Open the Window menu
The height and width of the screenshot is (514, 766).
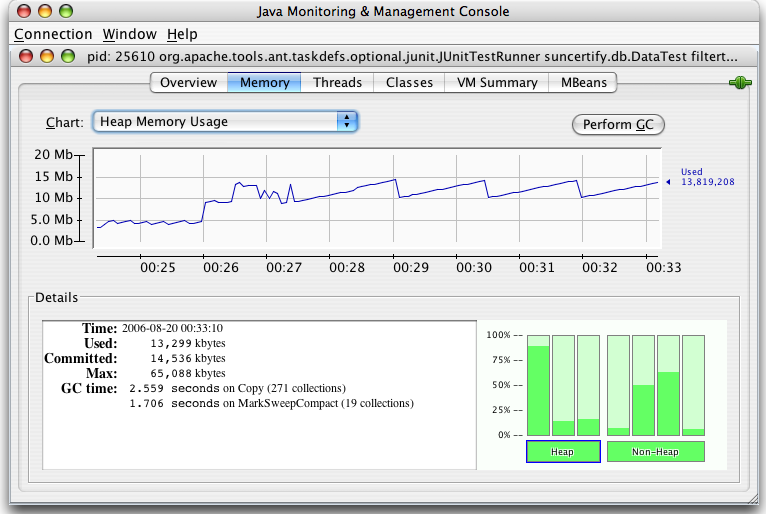129,34
